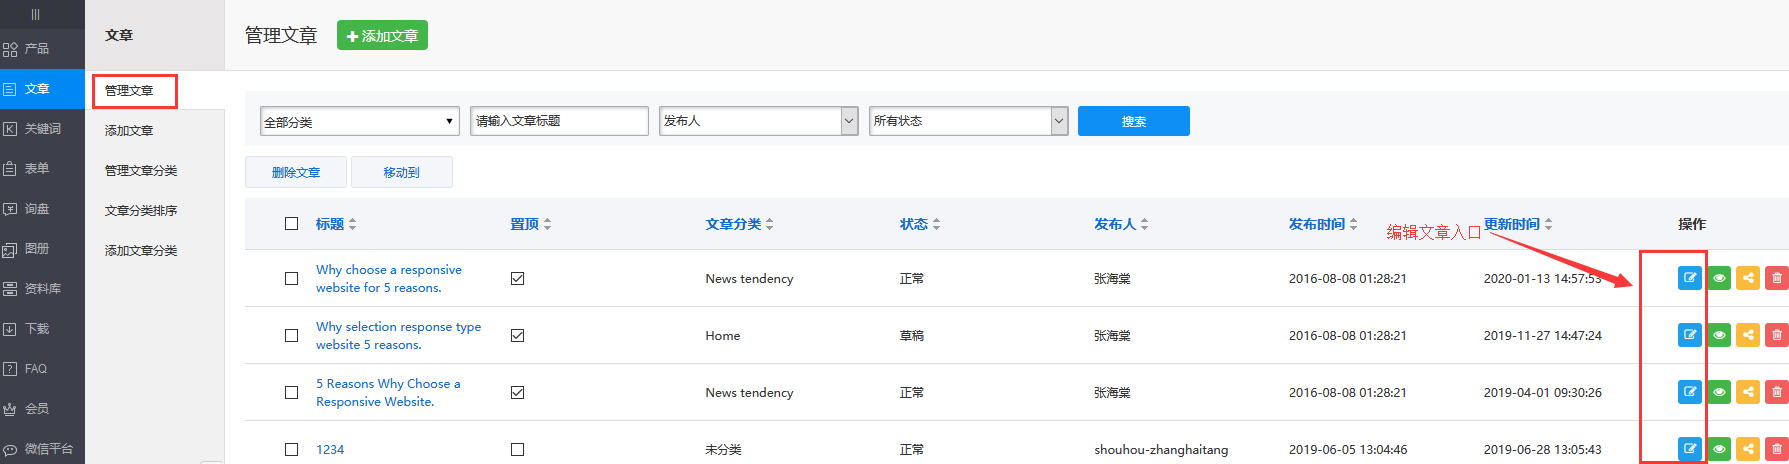1789x464 pixels.
Task: Sort table by 发布时间 column
Action: click(1322, 224)
